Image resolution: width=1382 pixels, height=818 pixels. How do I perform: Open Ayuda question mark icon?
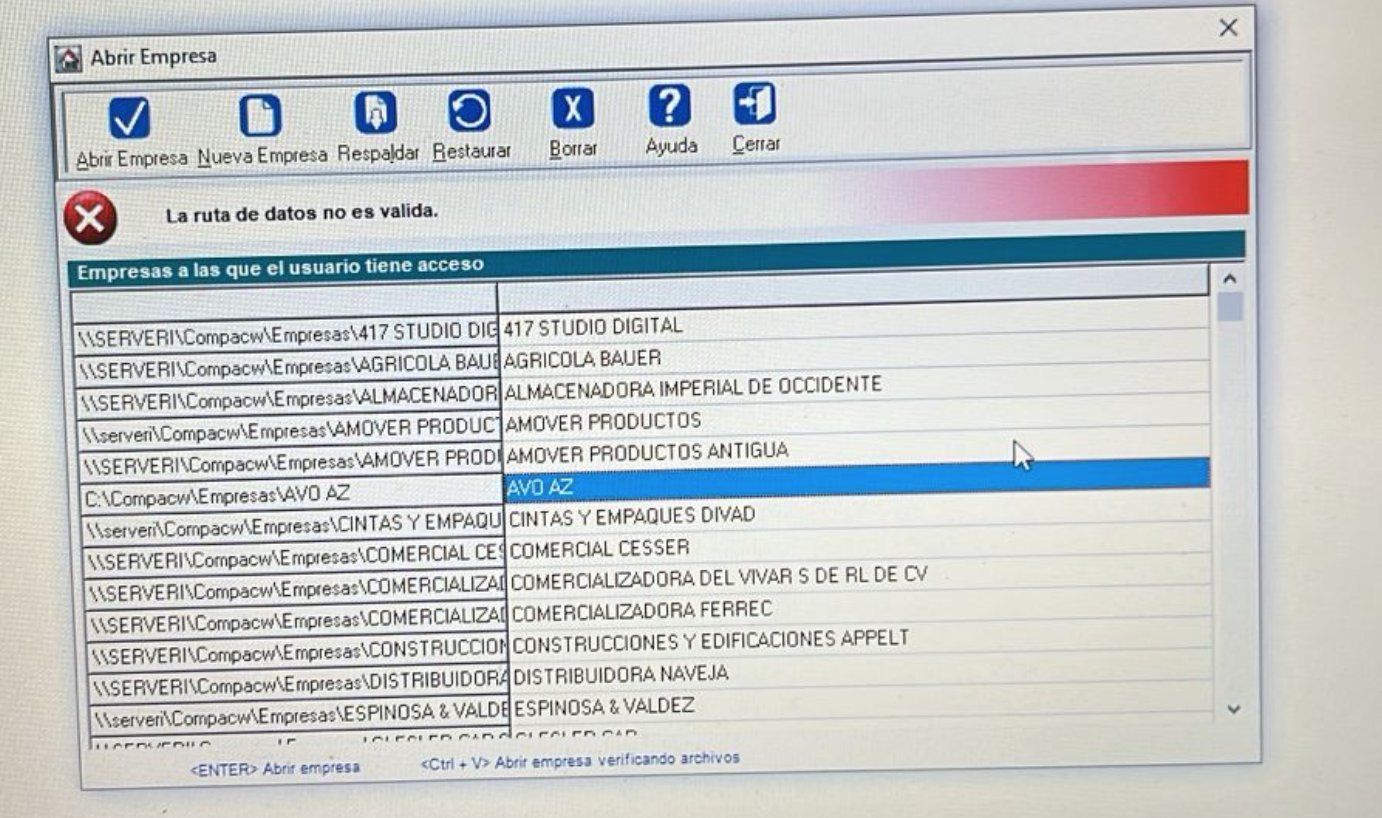pyautogui.click(x=669, y=105)
